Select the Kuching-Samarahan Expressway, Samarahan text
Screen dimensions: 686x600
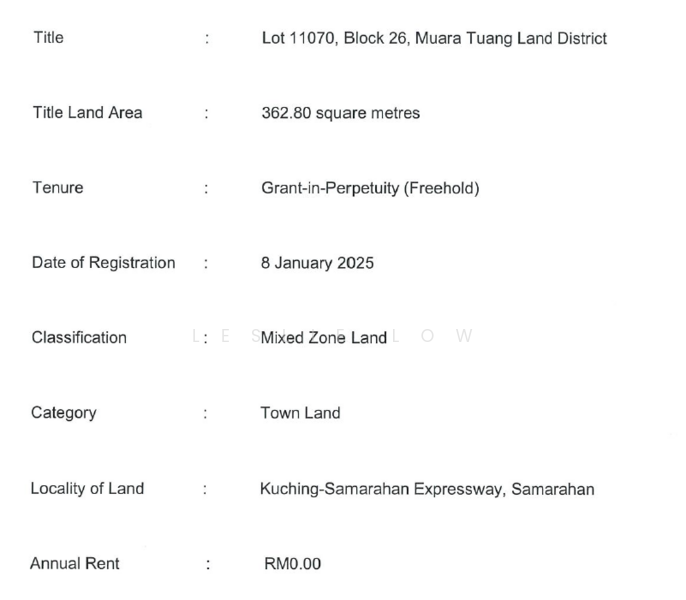(427, 489)
